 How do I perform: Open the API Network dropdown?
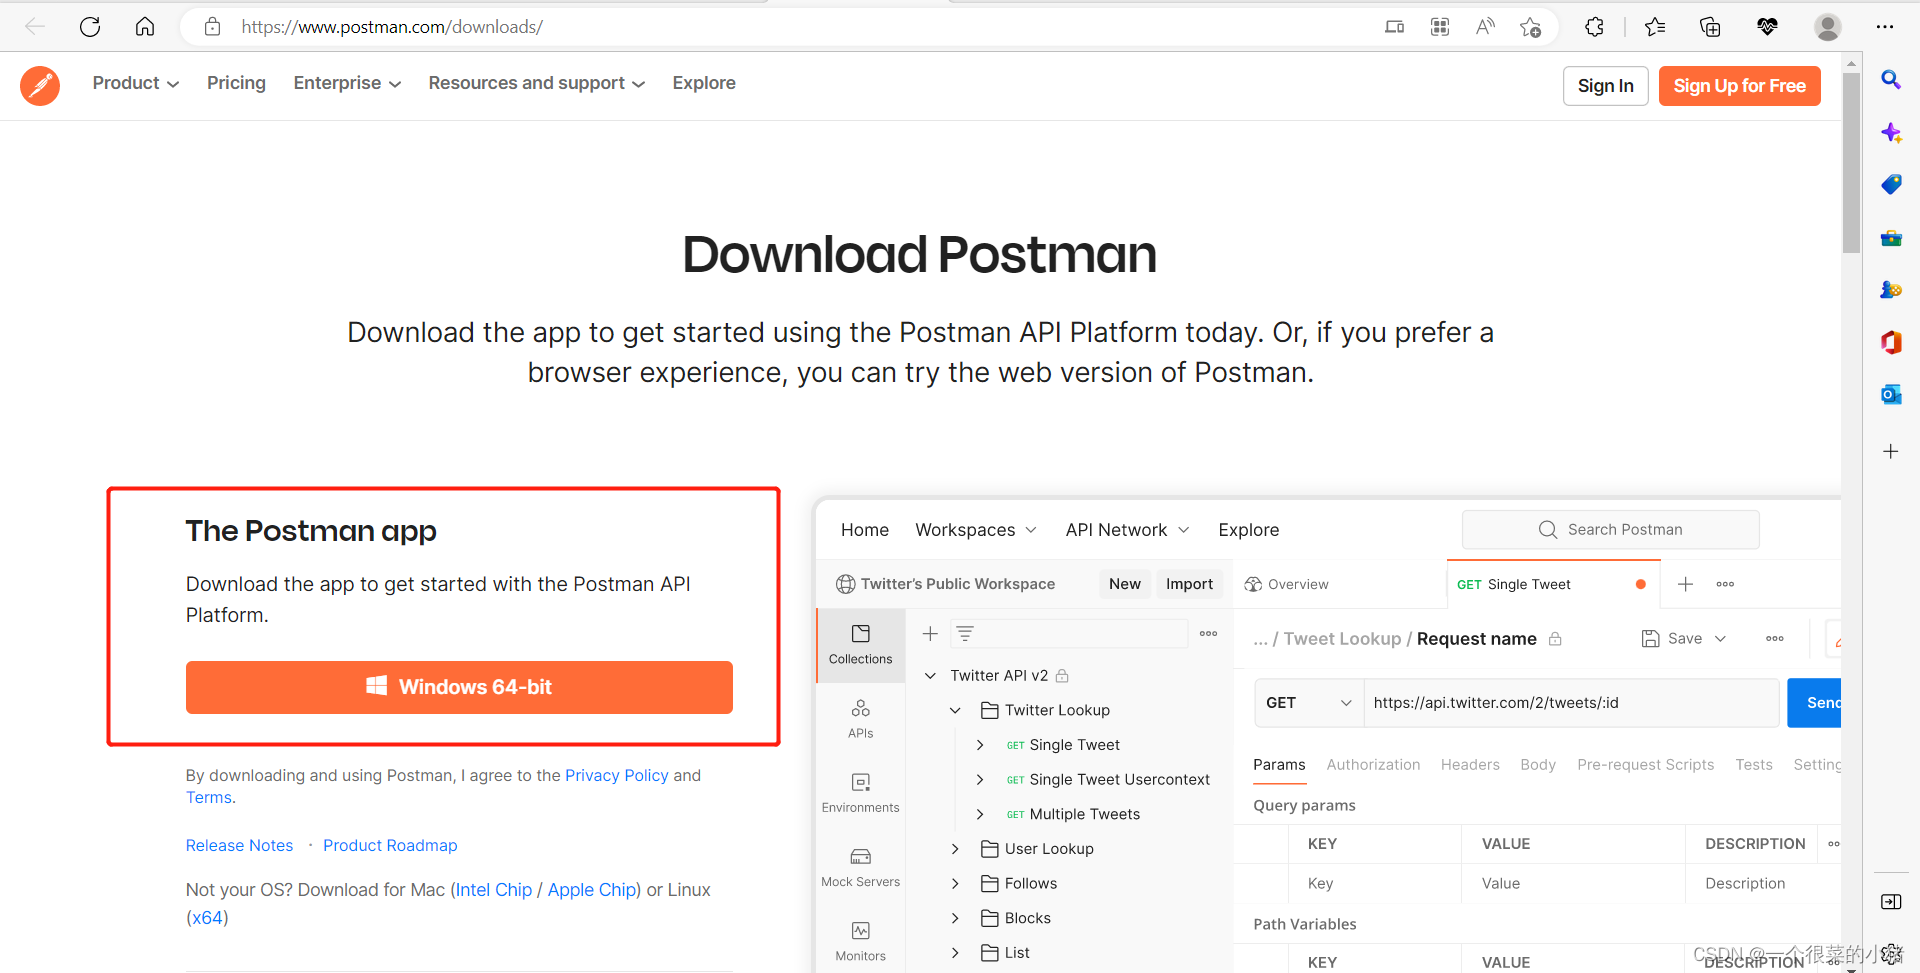pos(1127,530)
